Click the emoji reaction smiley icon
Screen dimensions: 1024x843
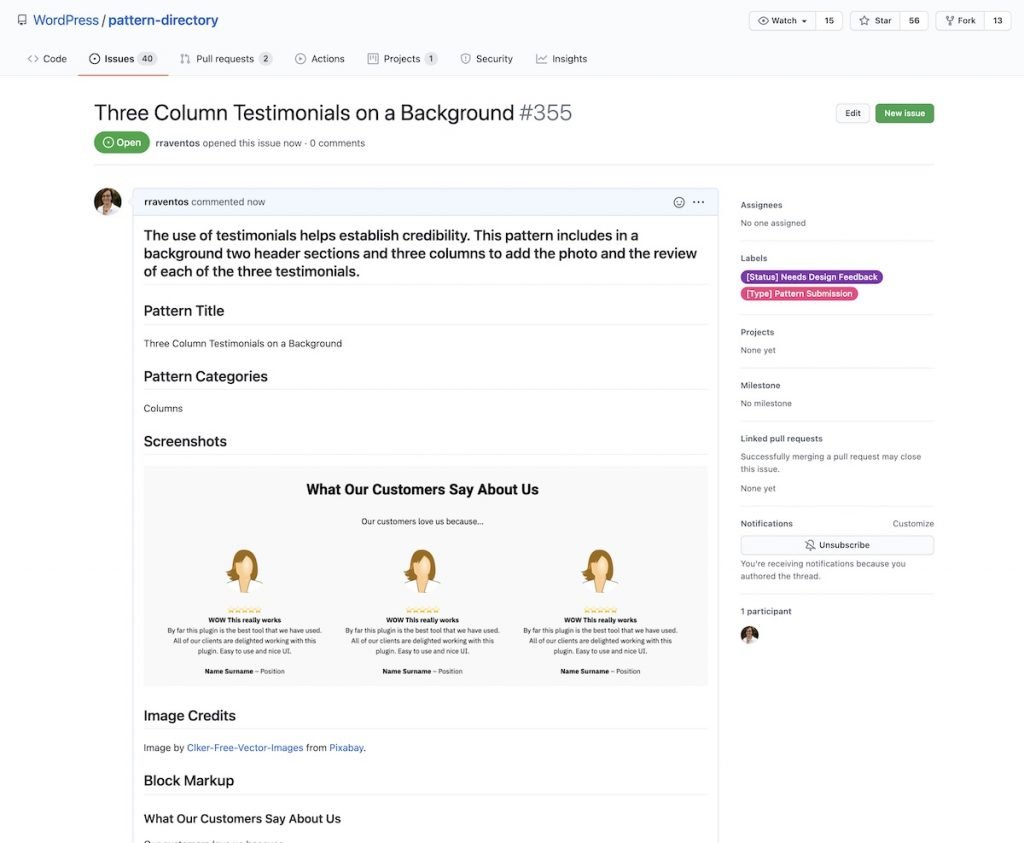pos(679,202)
